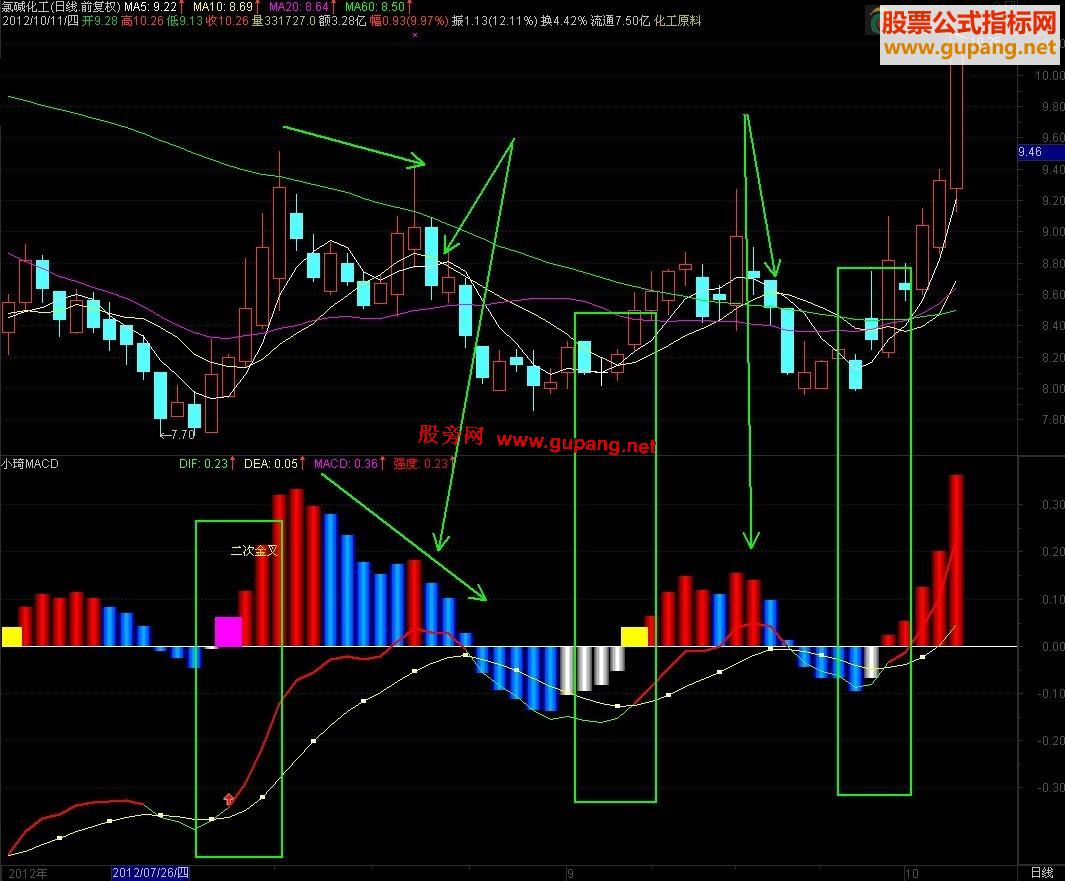
Task: Click the open price 开9.28
Action: (x=100, y=21)
